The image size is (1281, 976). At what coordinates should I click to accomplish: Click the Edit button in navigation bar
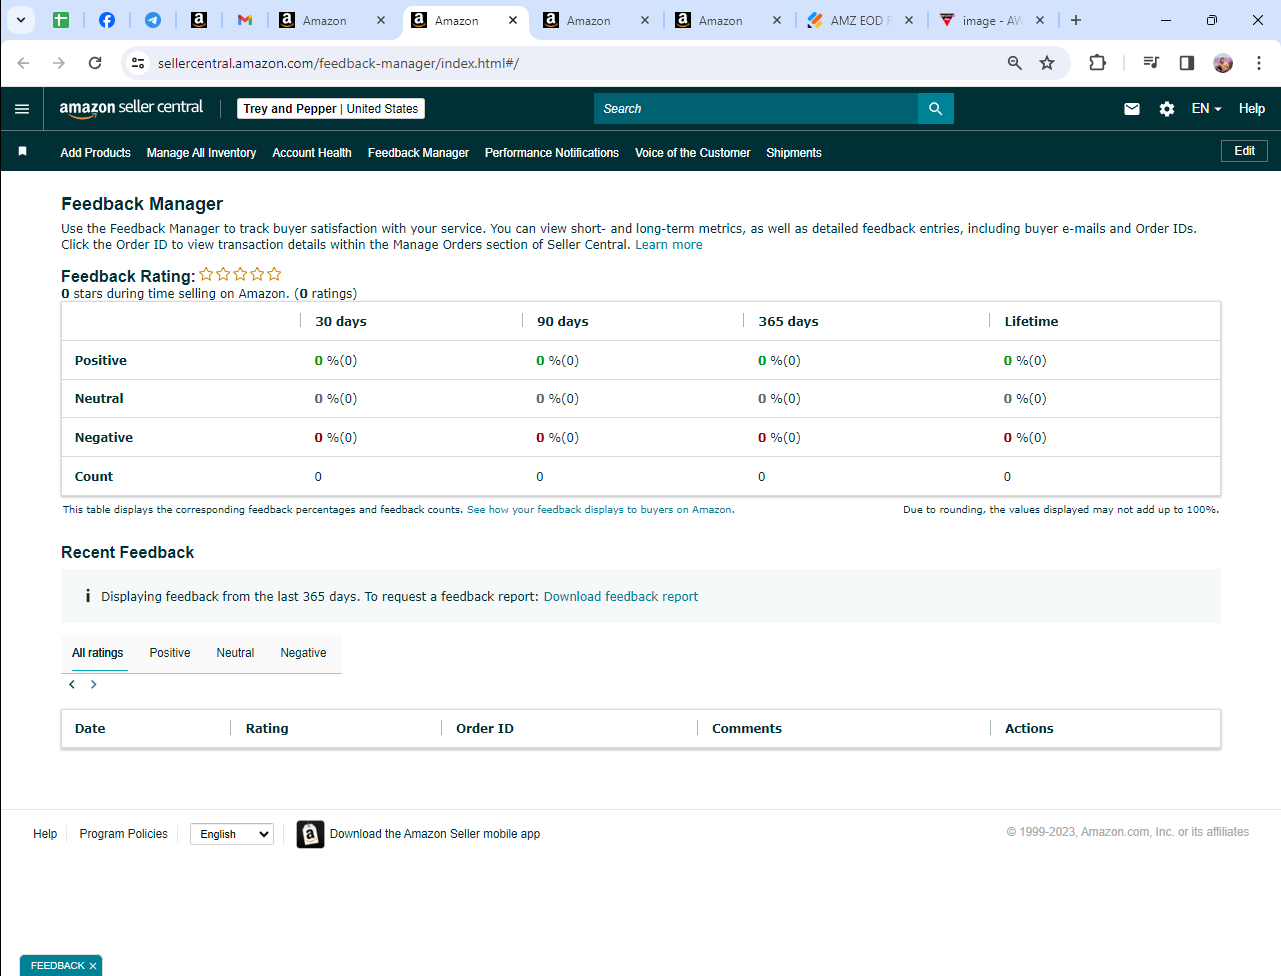[1244, 151]
